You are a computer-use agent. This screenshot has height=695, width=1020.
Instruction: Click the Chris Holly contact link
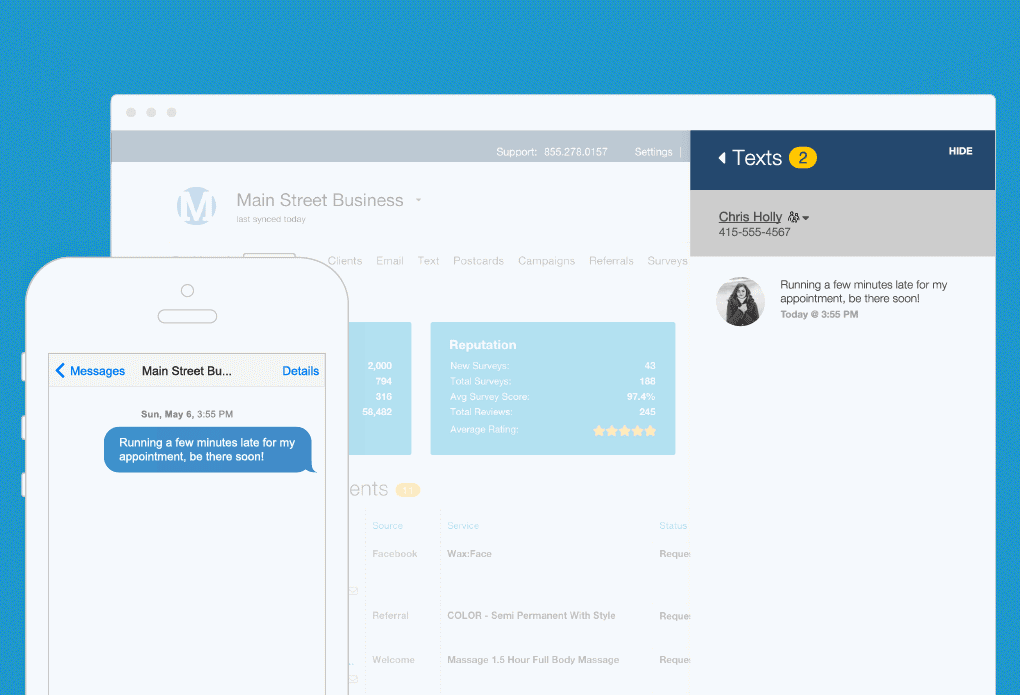(x=750, y=217)
